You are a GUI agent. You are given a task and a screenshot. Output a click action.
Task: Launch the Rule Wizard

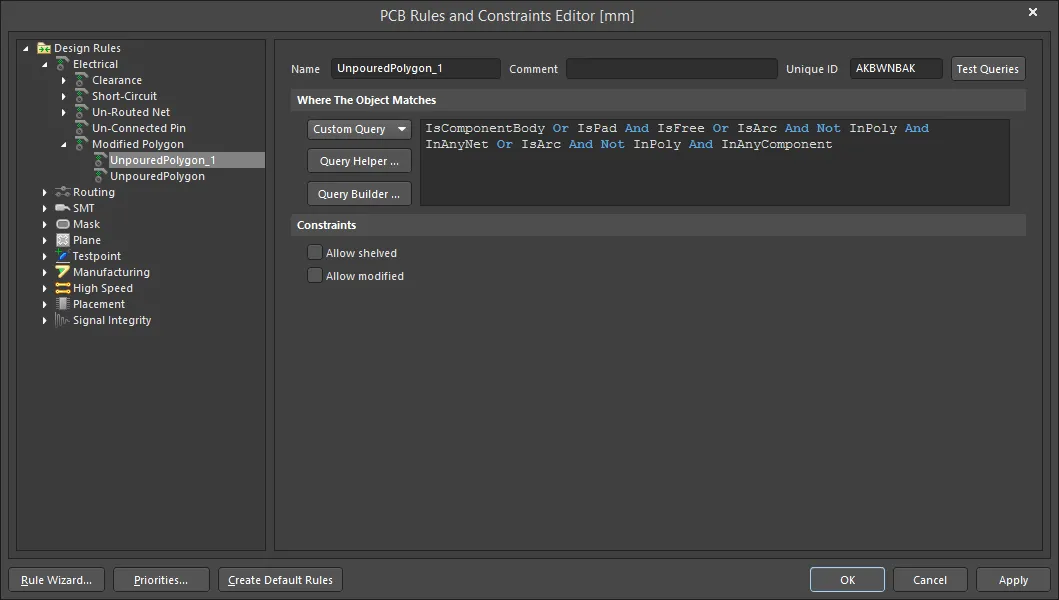(57, 580)
